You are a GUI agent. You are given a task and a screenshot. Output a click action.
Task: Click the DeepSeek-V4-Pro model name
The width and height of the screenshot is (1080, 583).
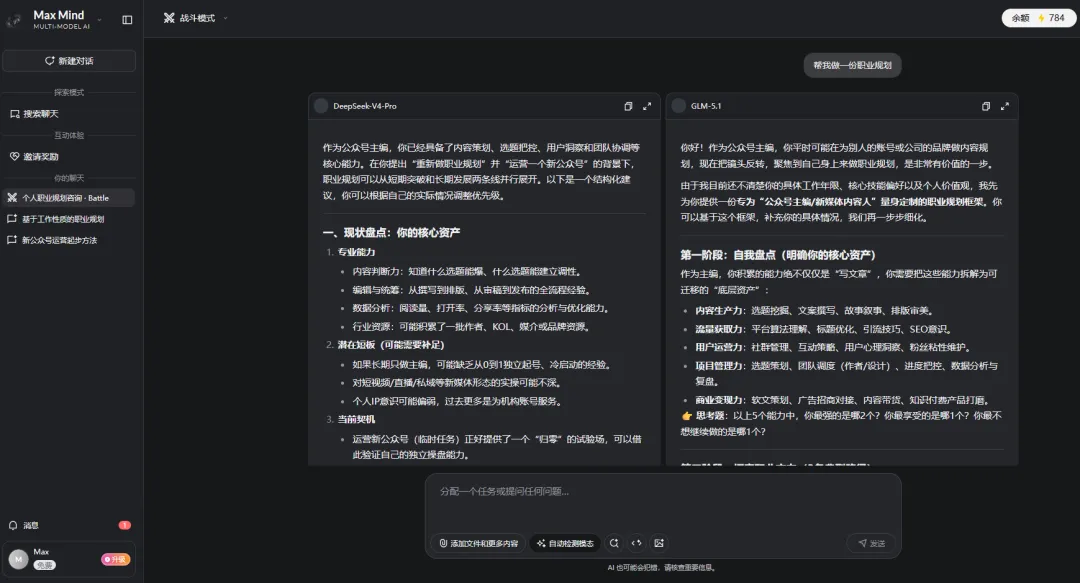point(364,106)
